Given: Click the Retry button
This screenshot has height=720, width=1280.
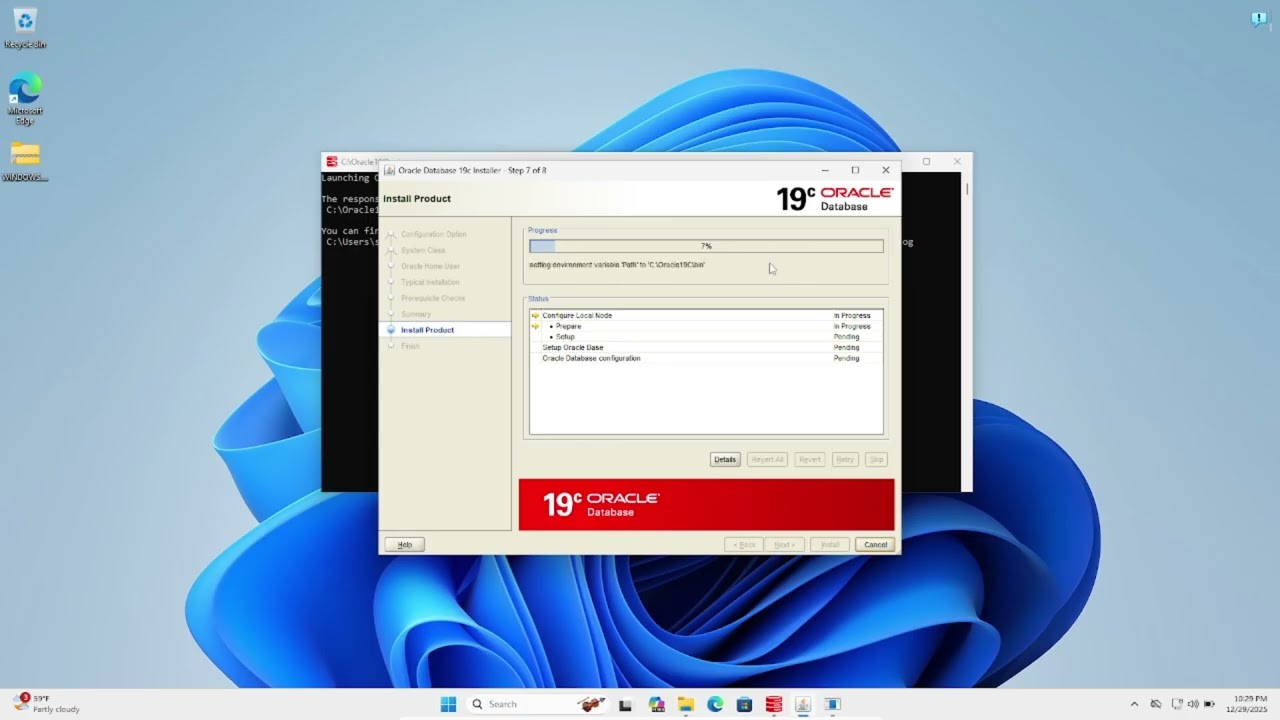Looking at the screenshot, I should point(845,459).
